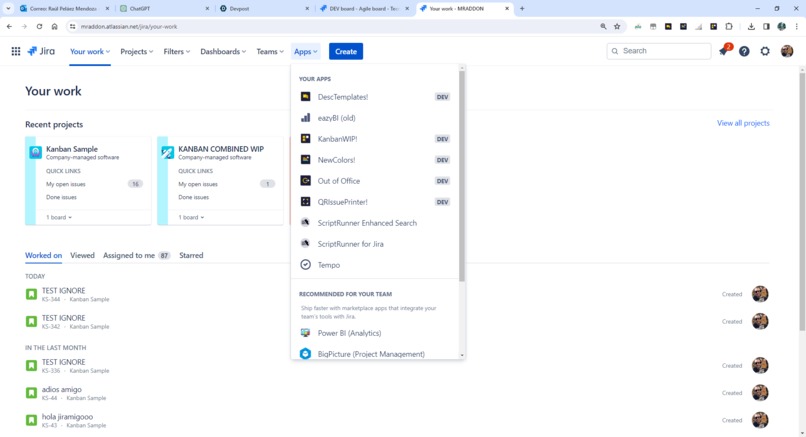806x437 pixels.
Task: Collapse the Apps dropdown menu
Action: tap(305, 51)
